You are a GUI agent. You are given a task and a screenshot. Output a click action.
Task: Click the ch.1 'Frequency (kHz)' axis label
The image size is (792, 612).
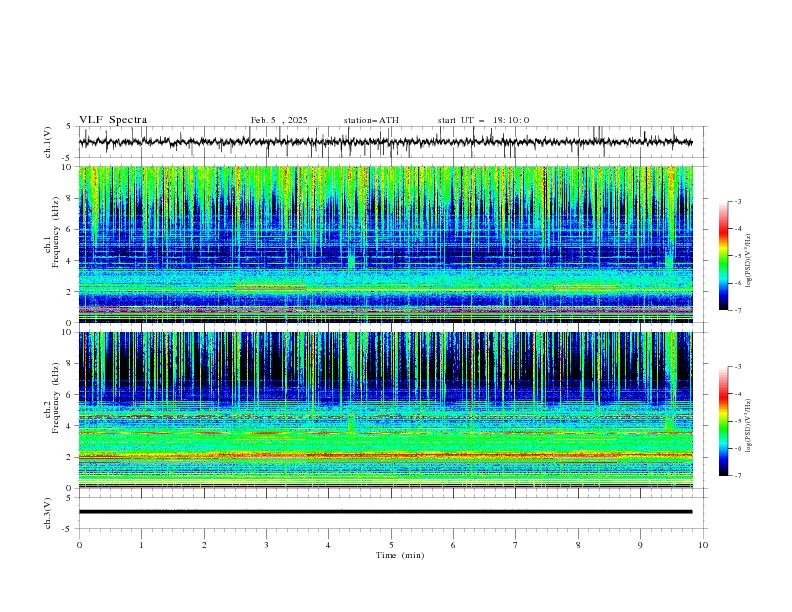56,232
